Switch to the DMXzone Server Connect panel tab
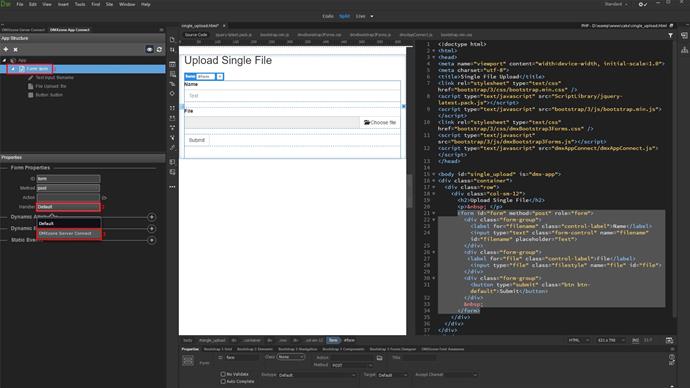The width and height of the screenshot is (690, 388). tap(23, 30)
